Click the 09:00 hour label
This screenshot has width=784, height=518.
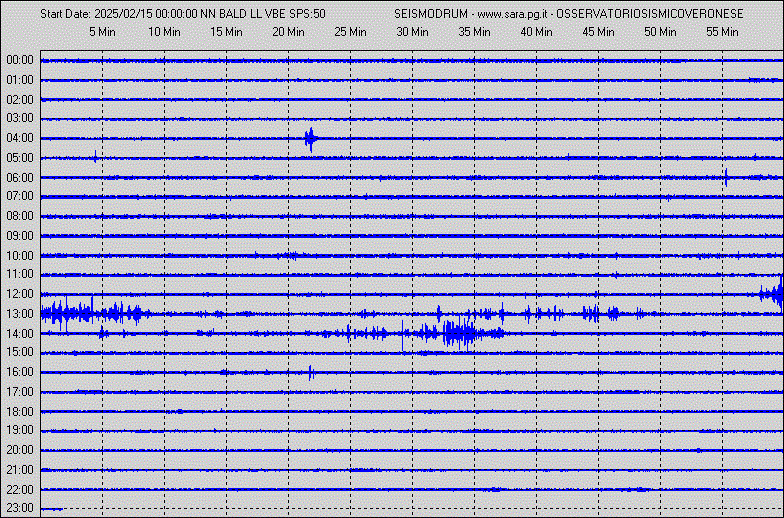[20, 236]
